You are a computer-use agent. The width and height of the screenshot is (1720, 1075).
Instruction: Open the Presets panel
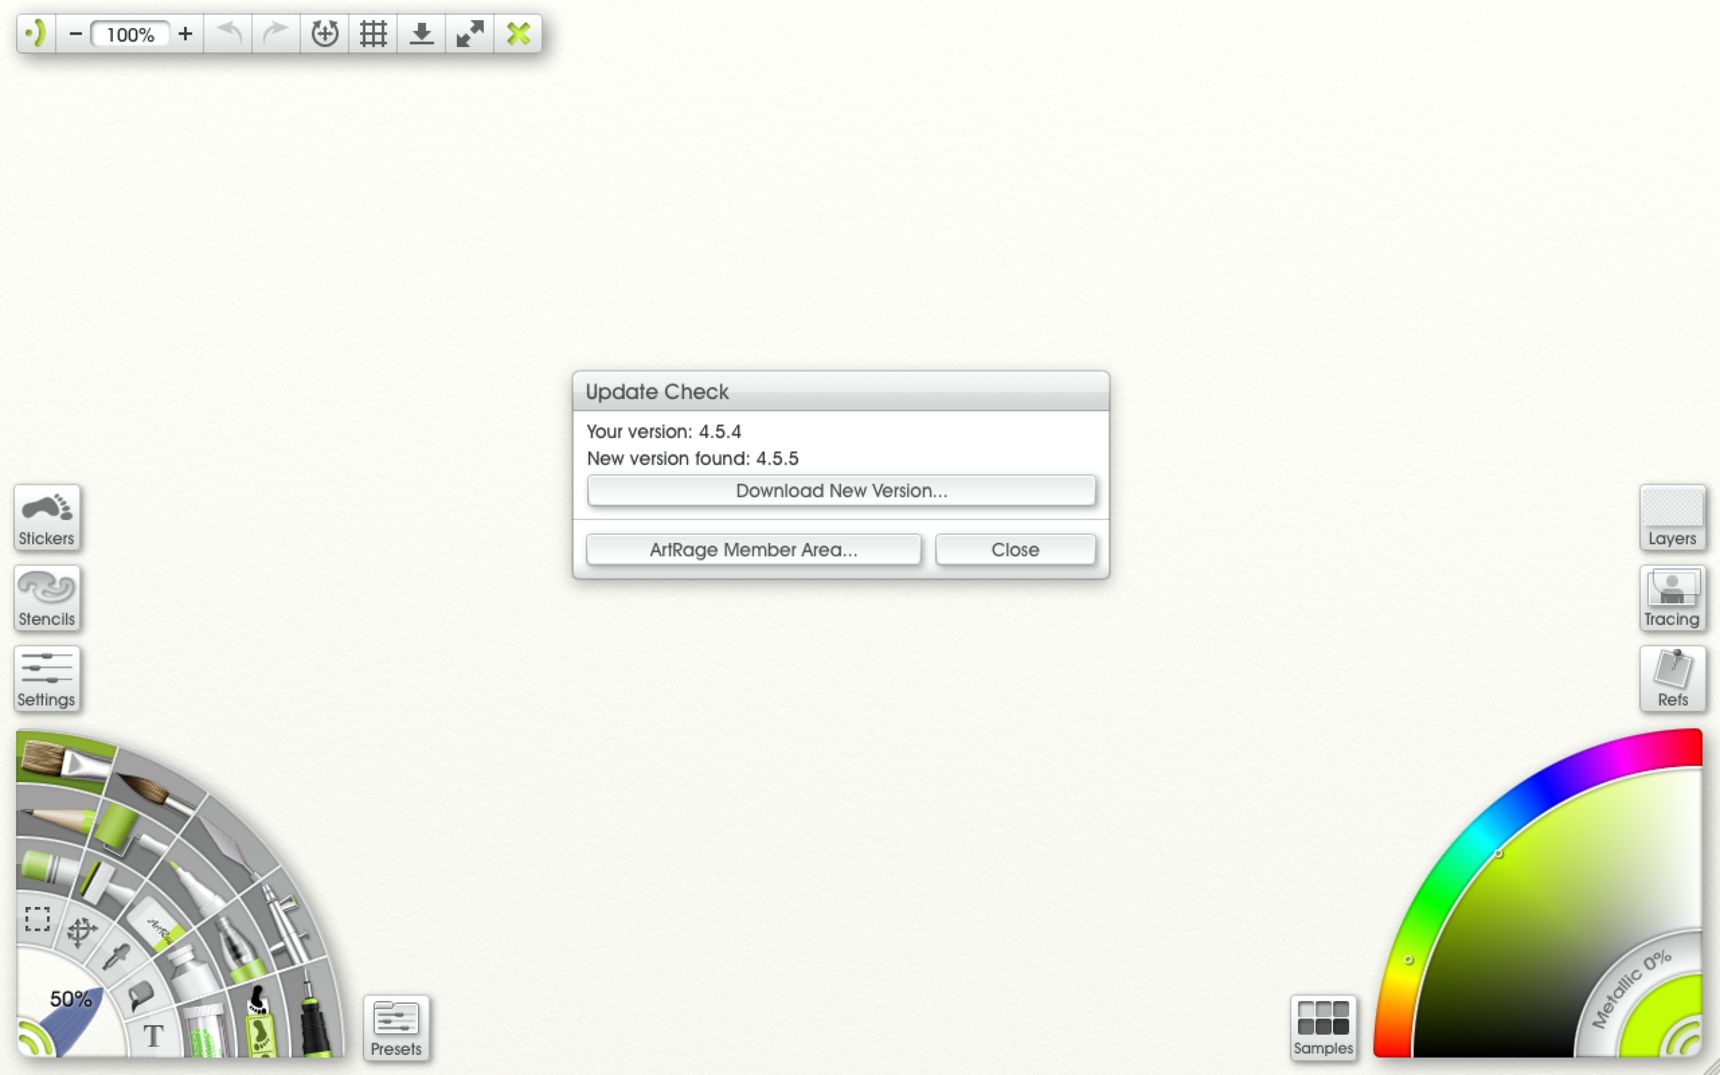pos(396,1028)
